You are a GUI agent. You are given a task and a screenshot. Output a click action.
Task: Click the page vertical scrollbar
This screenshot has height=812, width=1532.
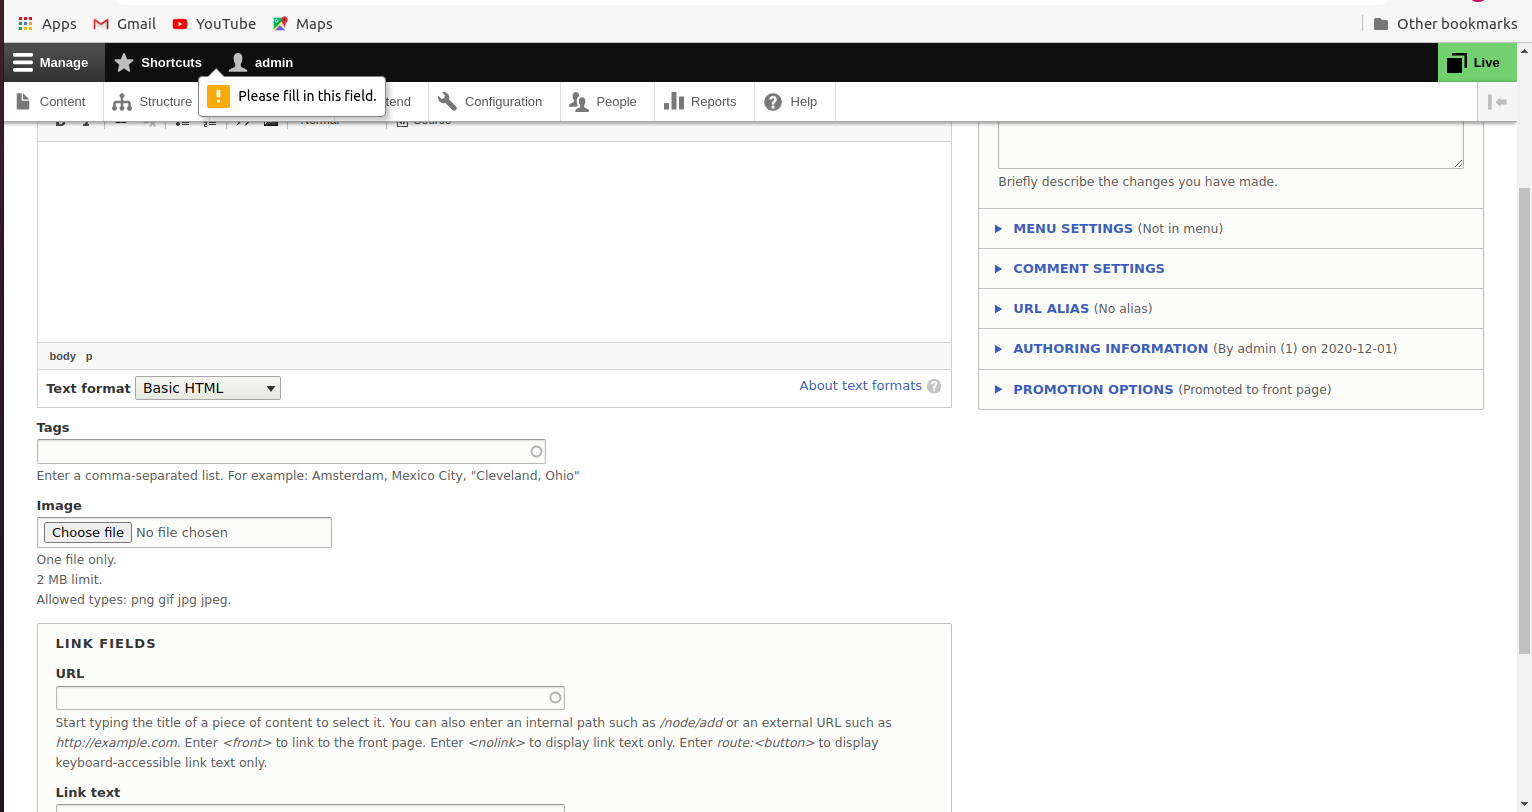tap(1524, 420)
